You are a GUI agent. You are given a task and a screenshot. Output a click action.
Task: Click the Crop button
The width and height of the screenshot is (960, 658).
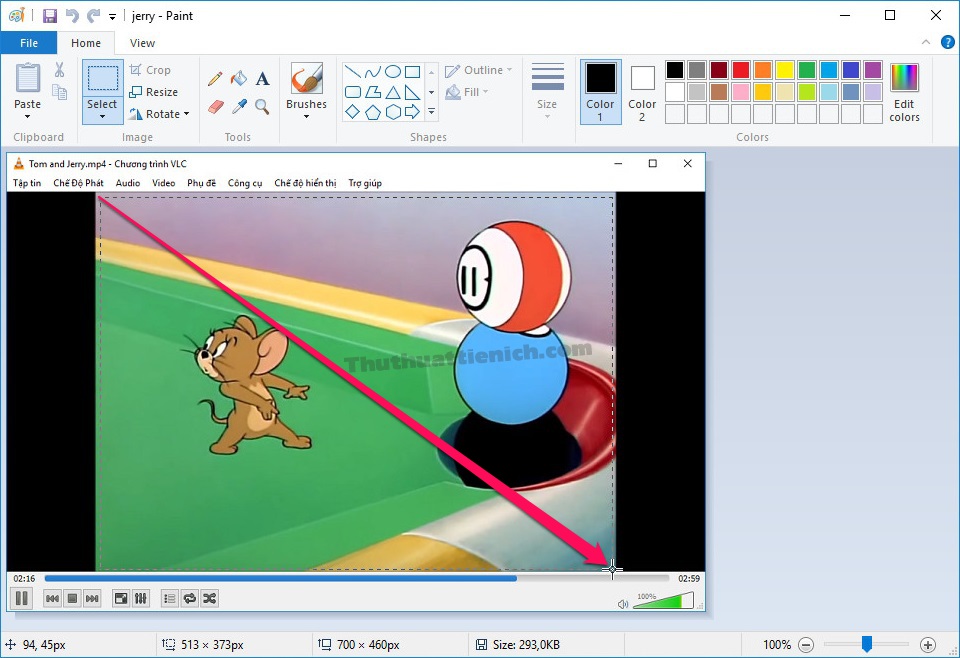pos(150,70)
